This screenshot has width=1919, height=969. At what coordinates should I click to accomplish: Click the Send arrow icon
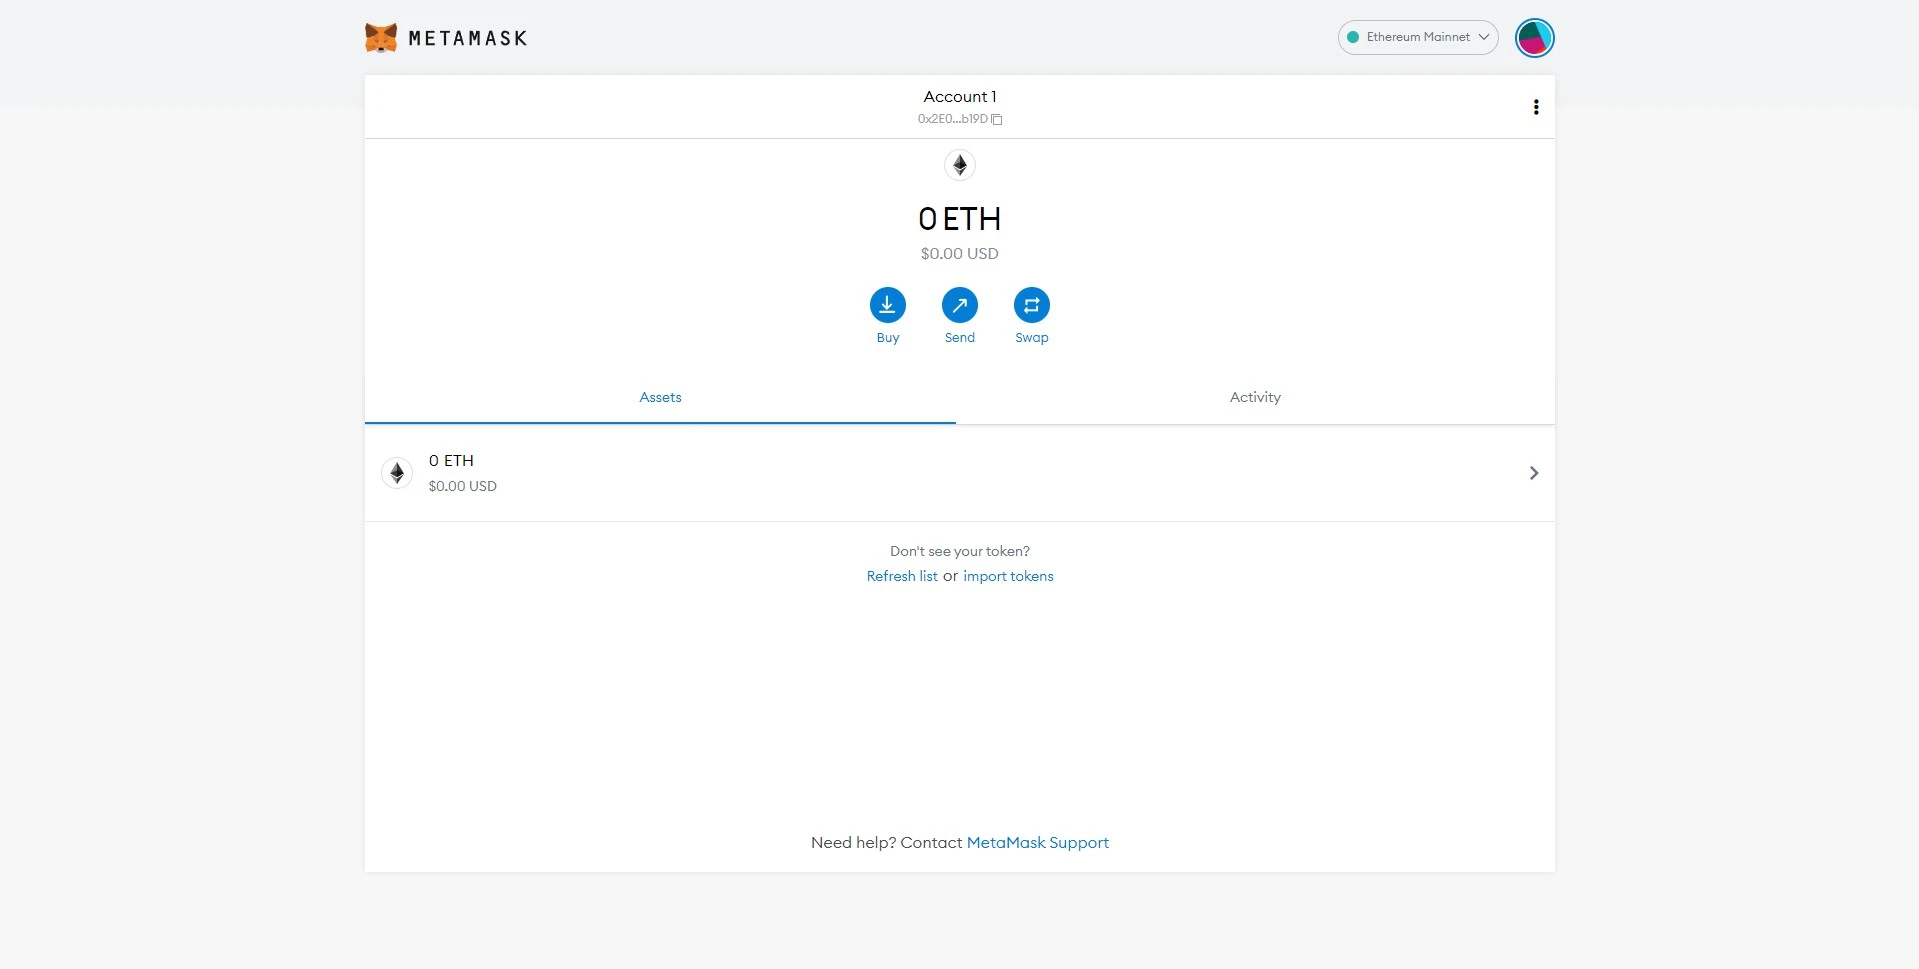960,305
